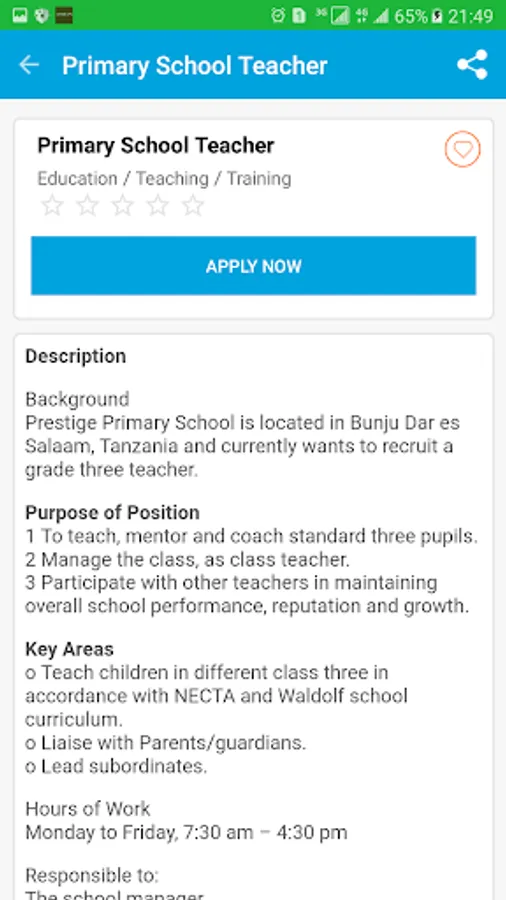Open the share icon in header

[x=472, y=65]
